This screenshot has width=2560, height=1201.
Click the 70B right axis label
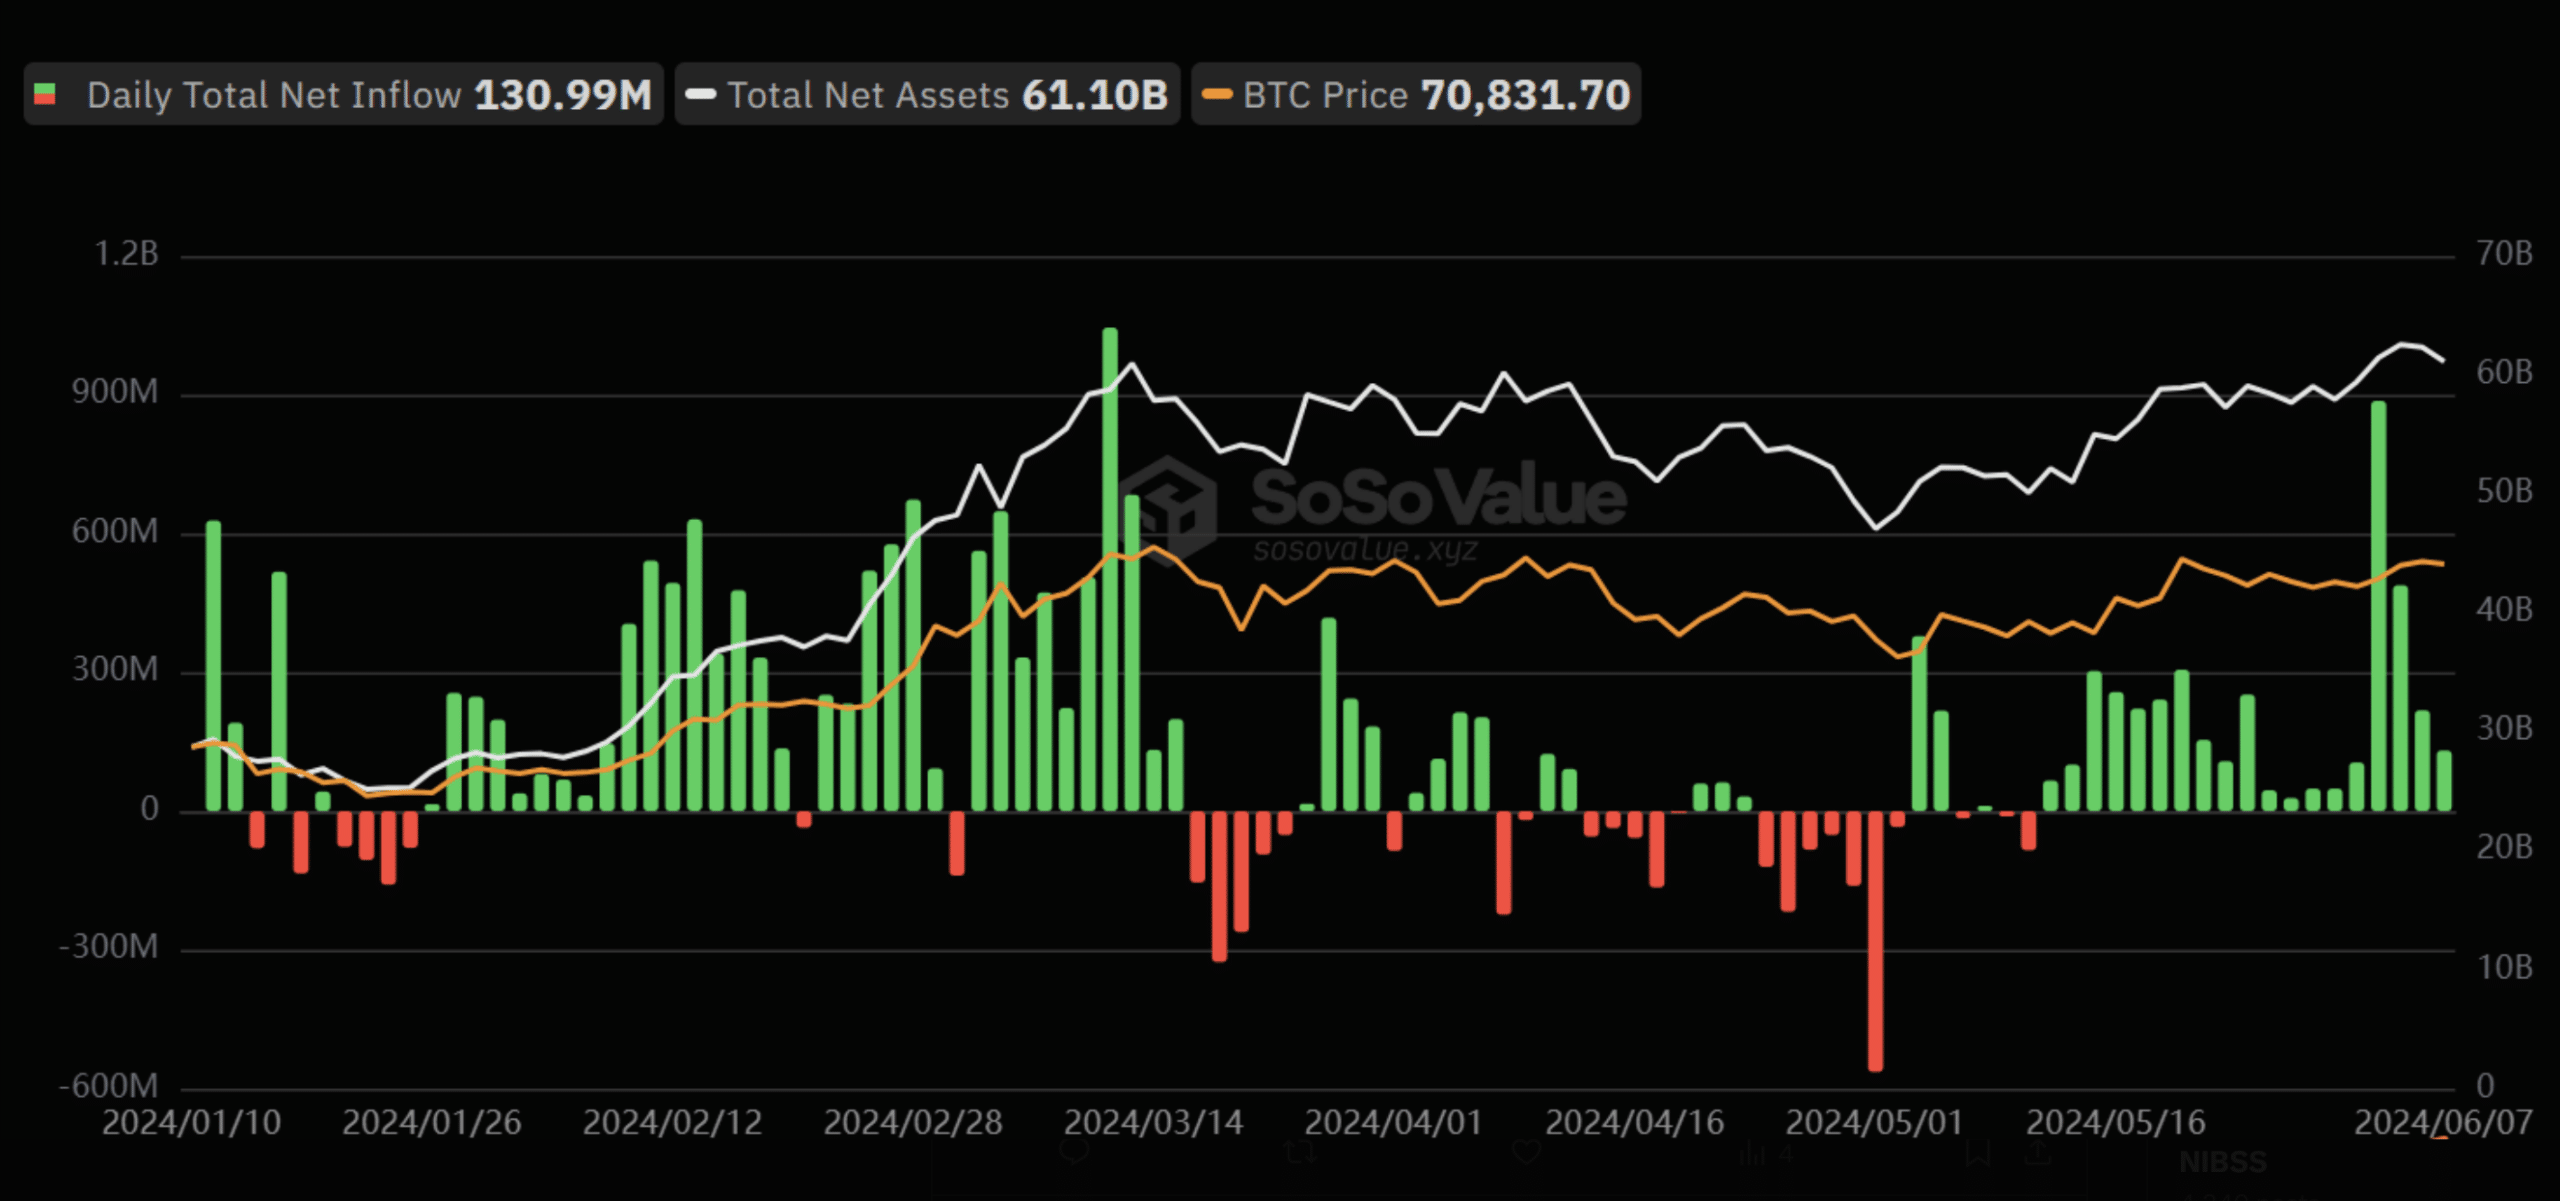click(2505, 254)
